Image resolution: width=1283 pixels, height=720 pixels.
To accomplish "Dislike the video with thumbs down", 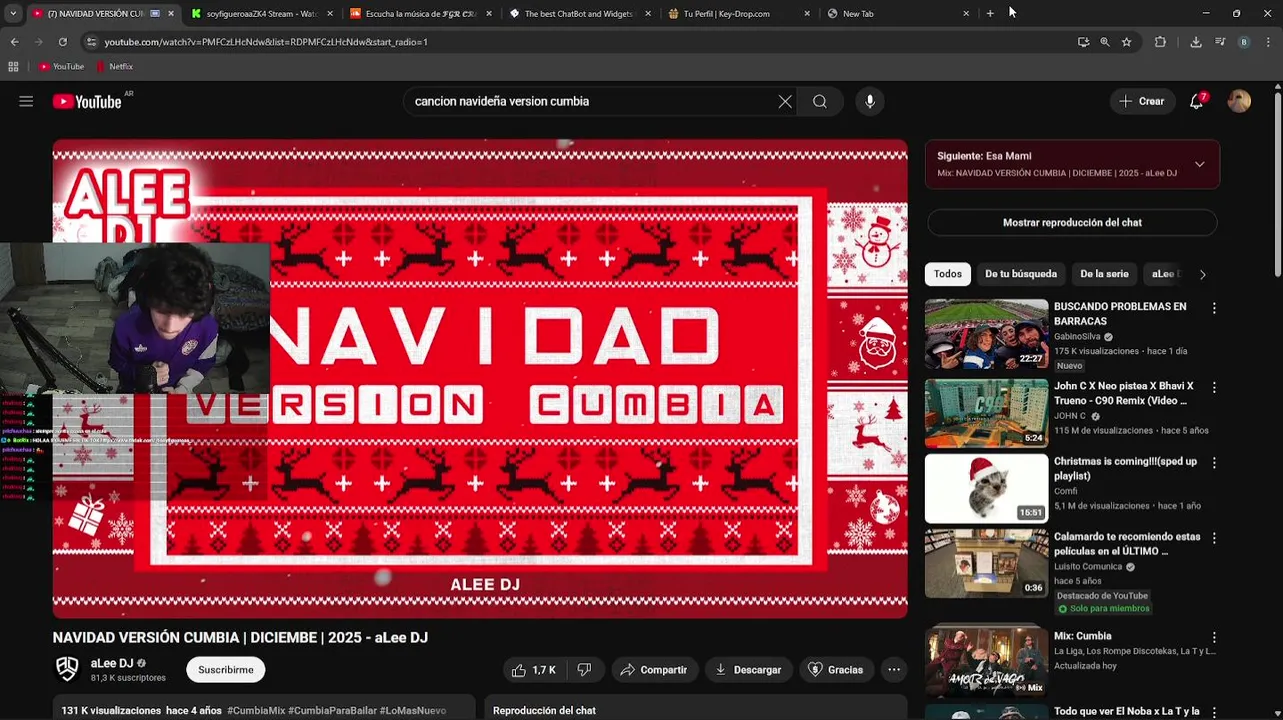I will point(585,670).
